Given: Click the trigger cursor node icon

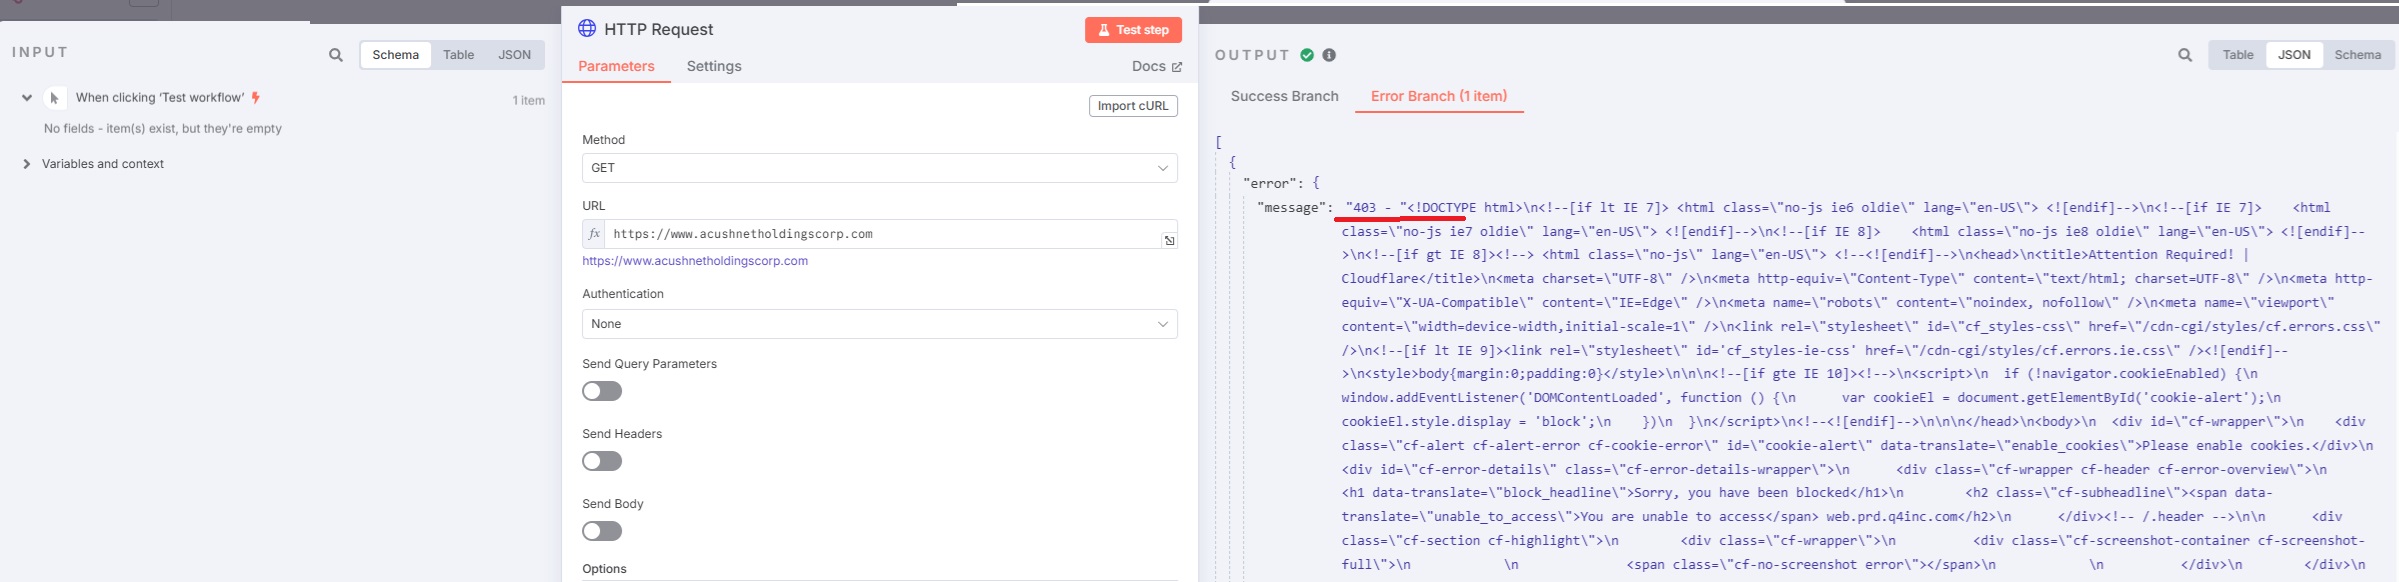Looking at the screenshot, I should click(55, 98).
